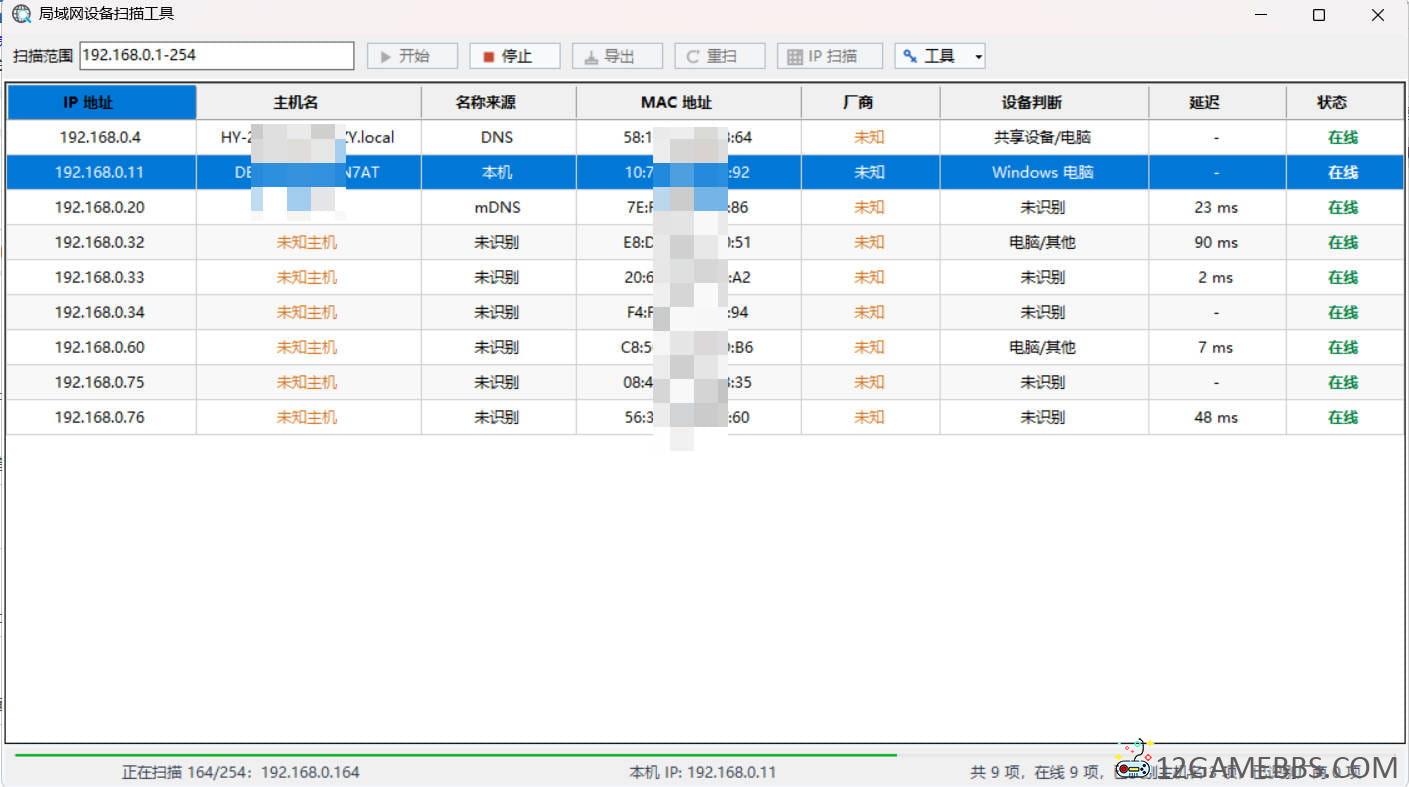Select row with IP 192.168.0.60
1409x787 pixels.
pos(705,347)
